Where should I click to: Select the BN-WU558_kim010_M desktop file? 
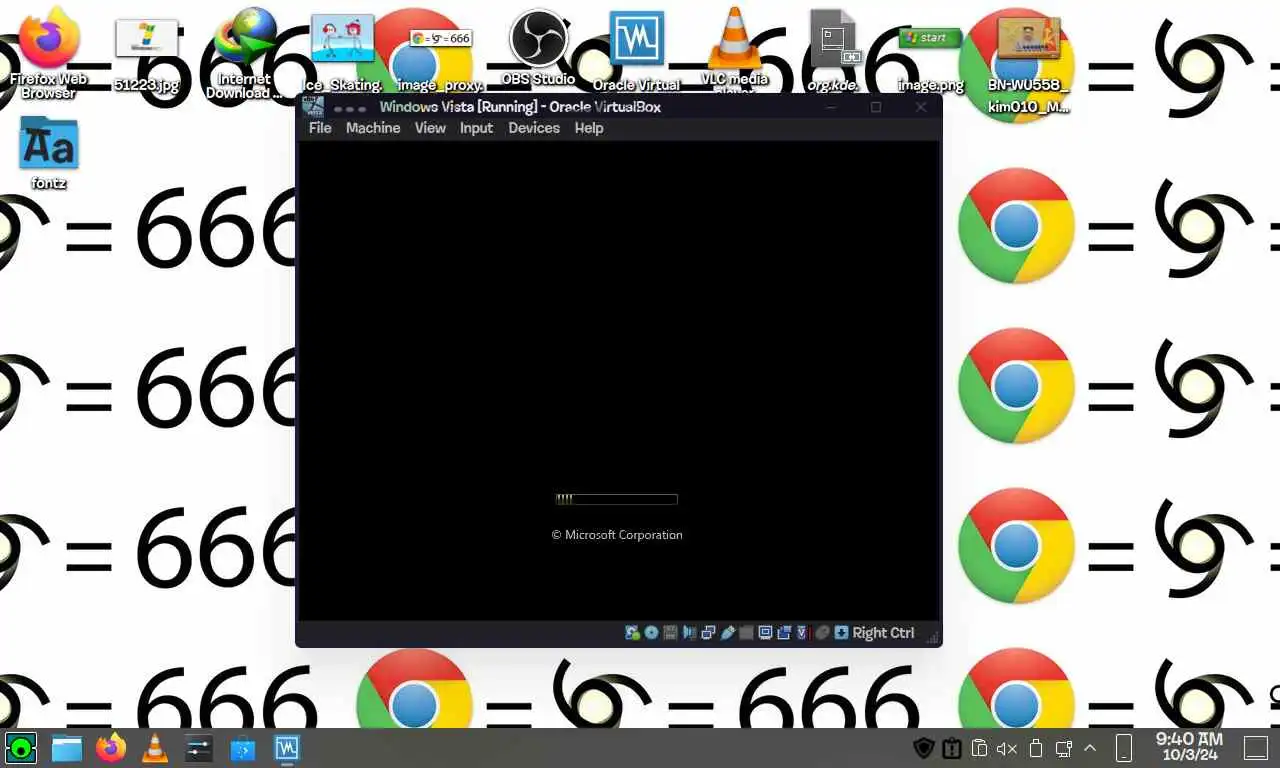pyautogui.click(x=1028, y=64)
